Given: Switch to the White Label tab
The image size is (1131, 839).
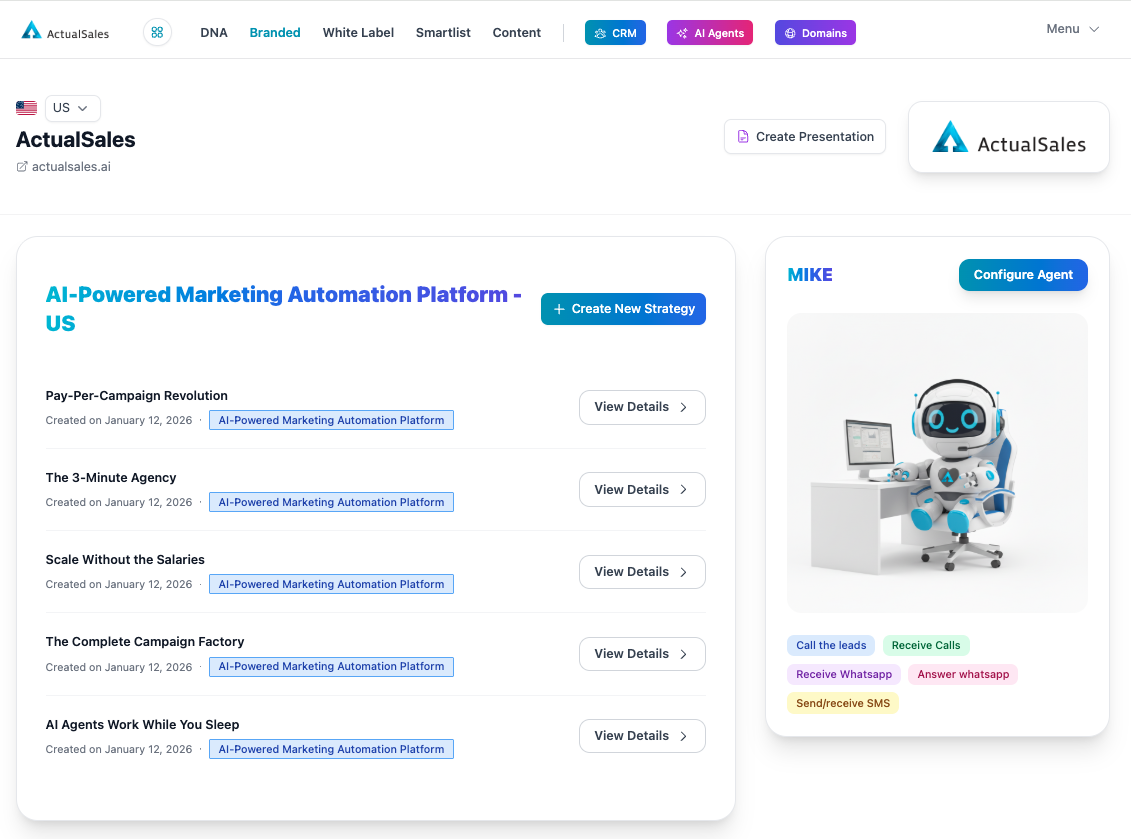Looking at the screenshot, I should point(358,33).
